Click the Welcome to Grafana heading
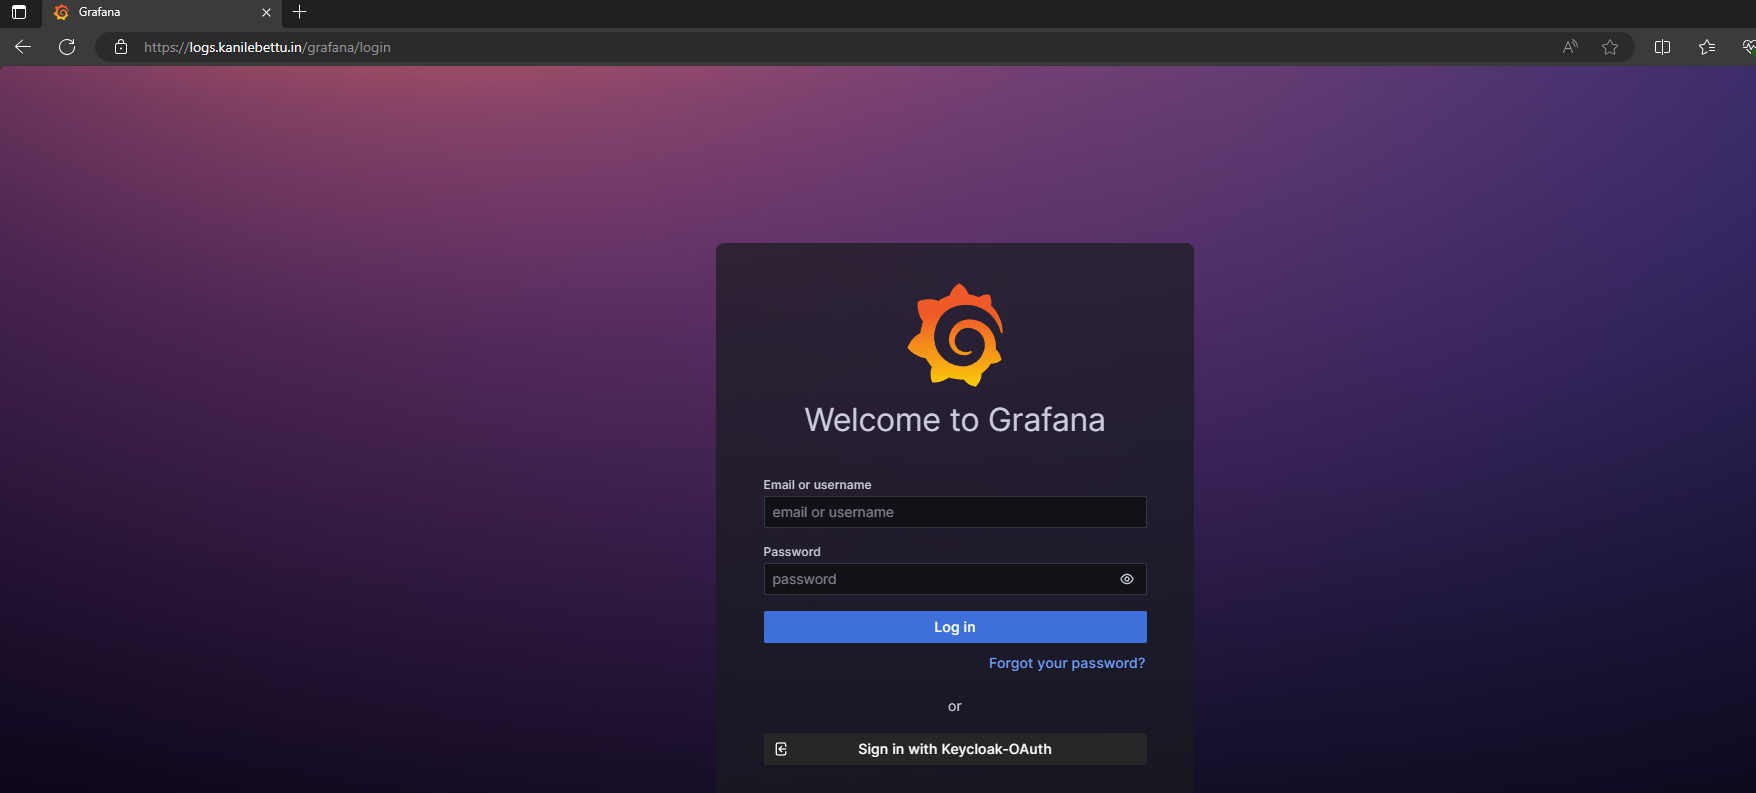Screen dimensions: 1756x793 pos(955,420)
